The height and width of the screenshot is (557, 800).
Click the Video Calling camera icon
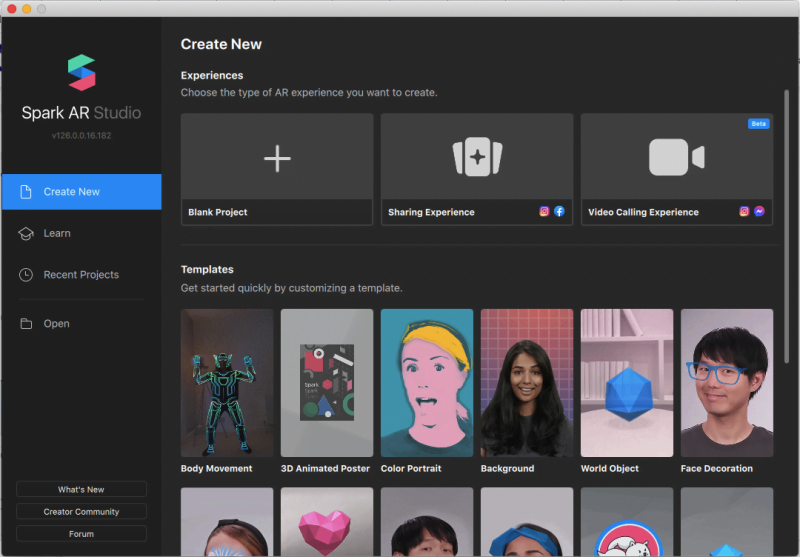pyautogui.click(x=676, y=158)
